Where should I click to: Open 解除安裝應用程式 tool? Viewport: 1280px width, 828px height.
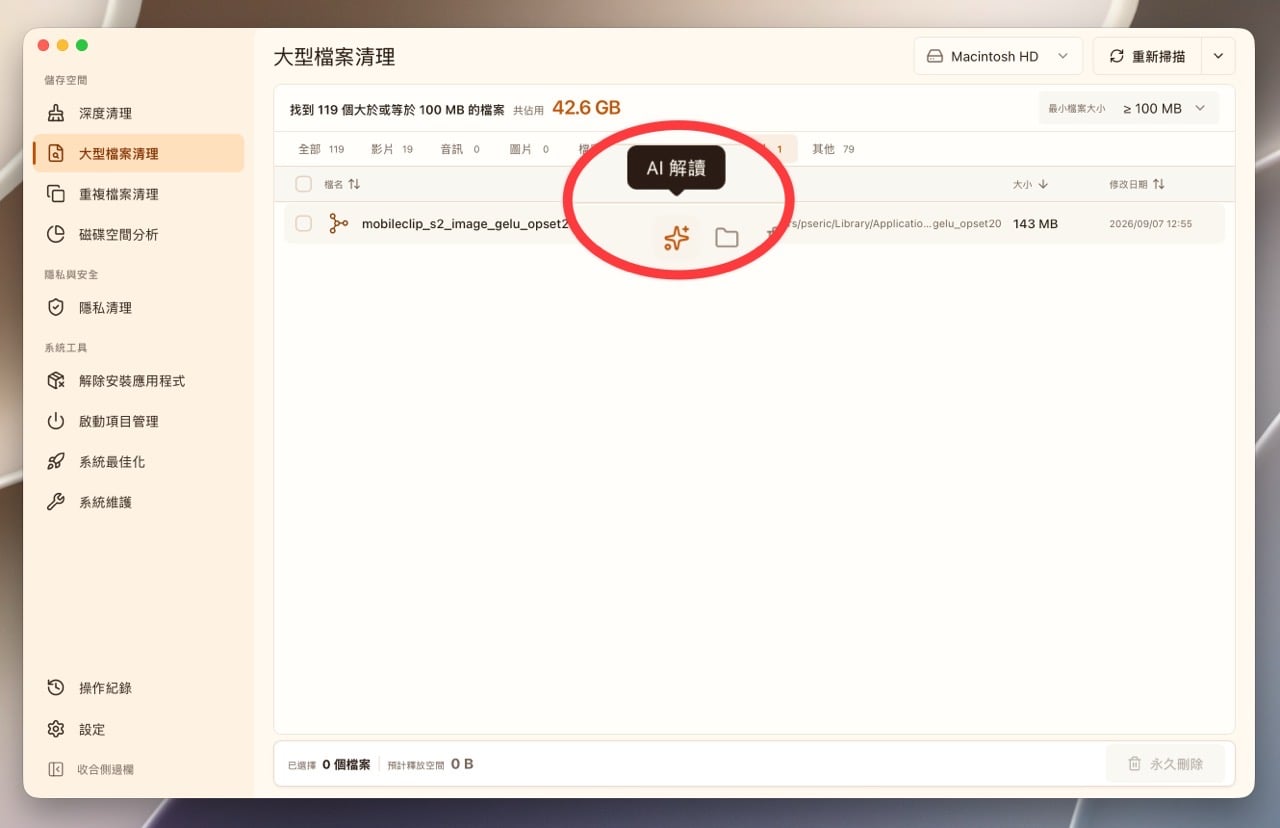pos(138,381)
